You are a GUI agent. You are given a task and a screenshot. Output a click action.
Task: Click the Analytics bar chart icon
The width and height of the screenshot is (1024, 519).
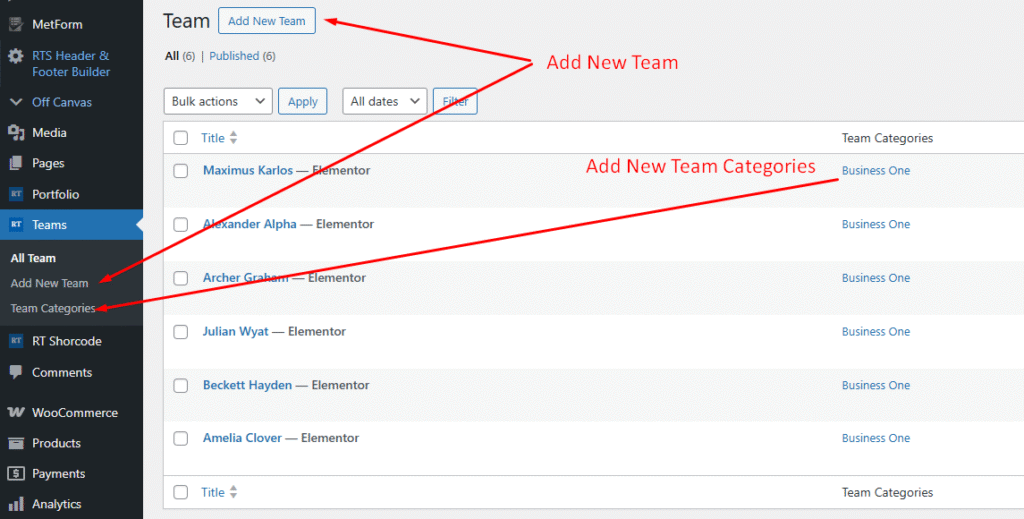pyautogui.click(x=16, y=504)
